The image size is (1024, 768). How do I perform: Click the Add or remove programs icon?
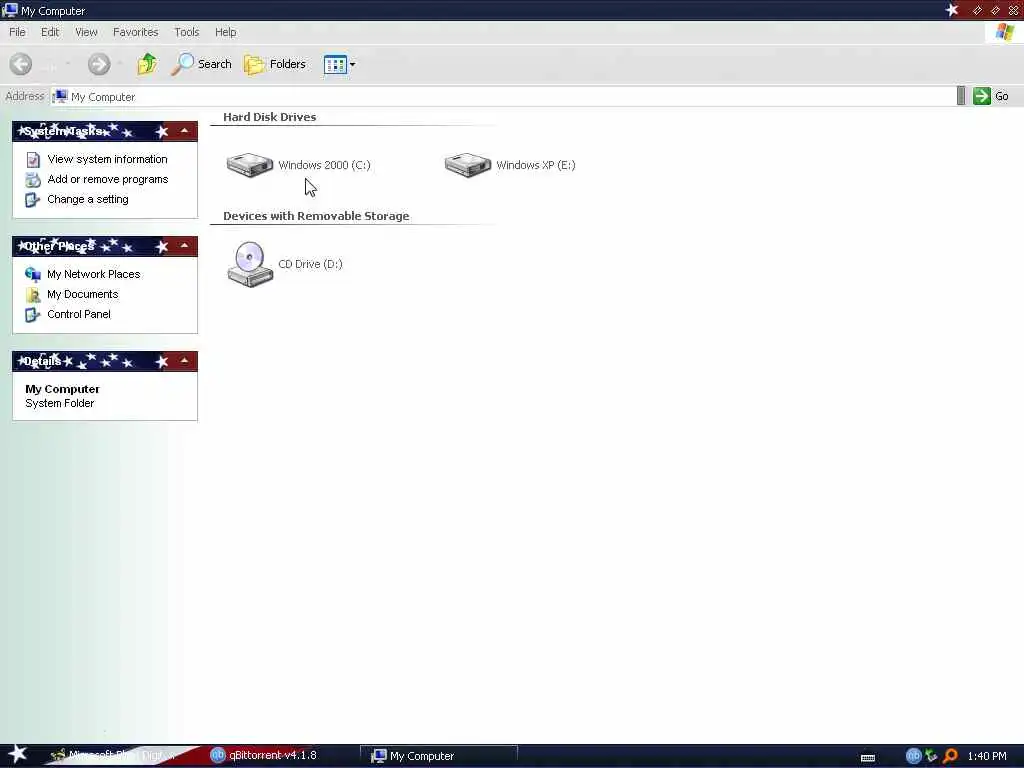pyautogui.click(x=33, y=180)
